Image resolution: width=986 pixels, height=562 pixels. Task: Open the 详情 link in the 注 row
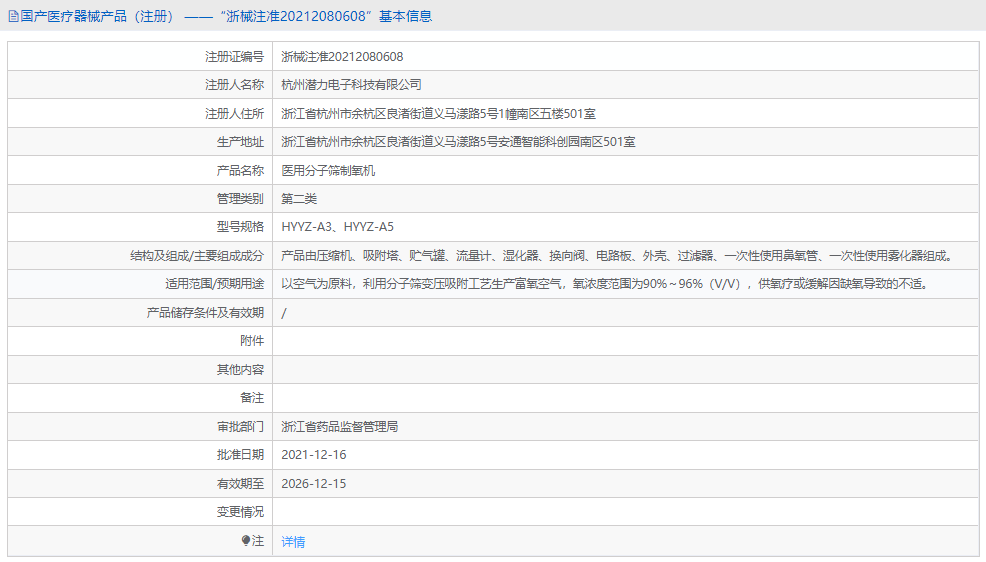pyautogui.click(x=293, y=541)
